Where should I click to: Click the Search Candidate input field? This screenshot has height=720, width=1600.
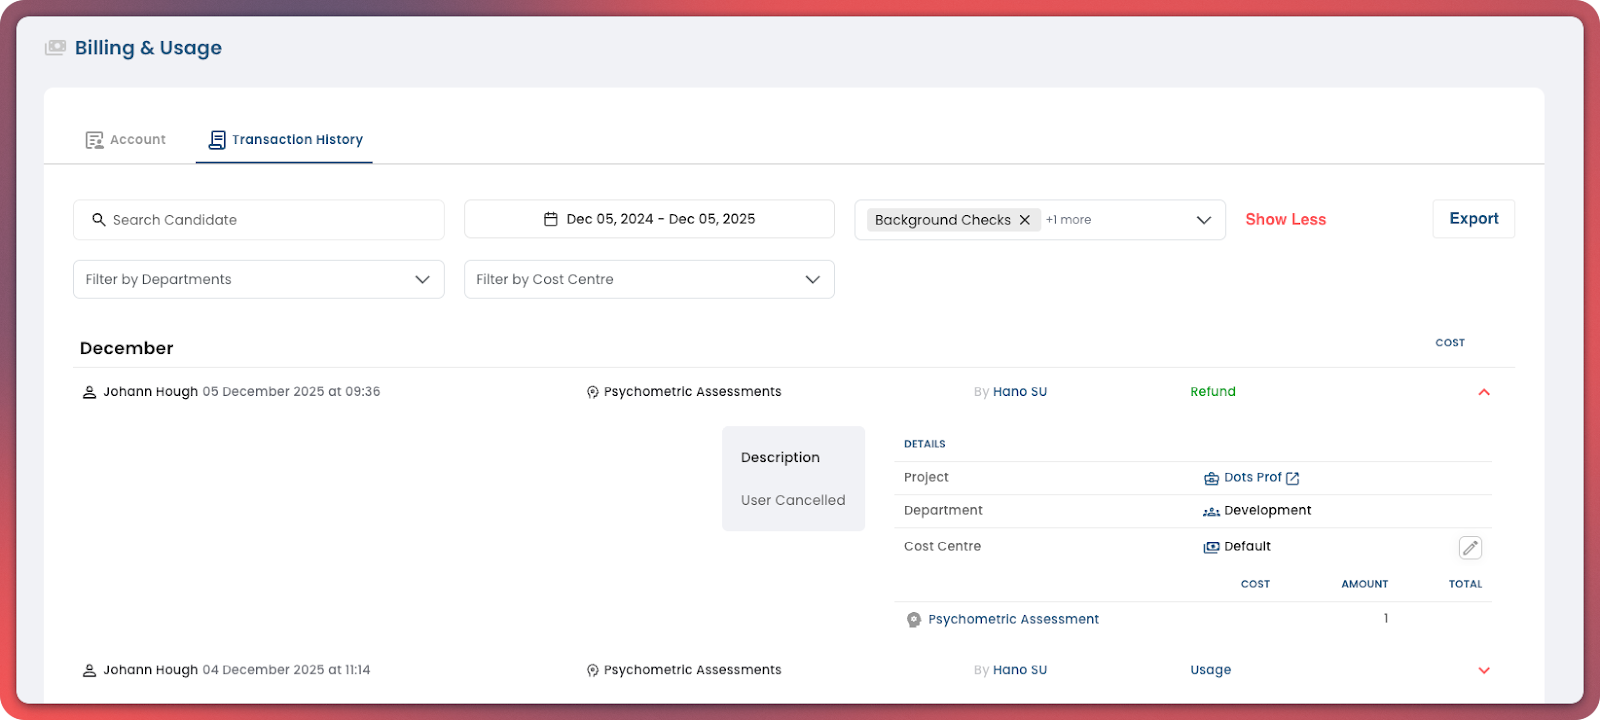270,220
